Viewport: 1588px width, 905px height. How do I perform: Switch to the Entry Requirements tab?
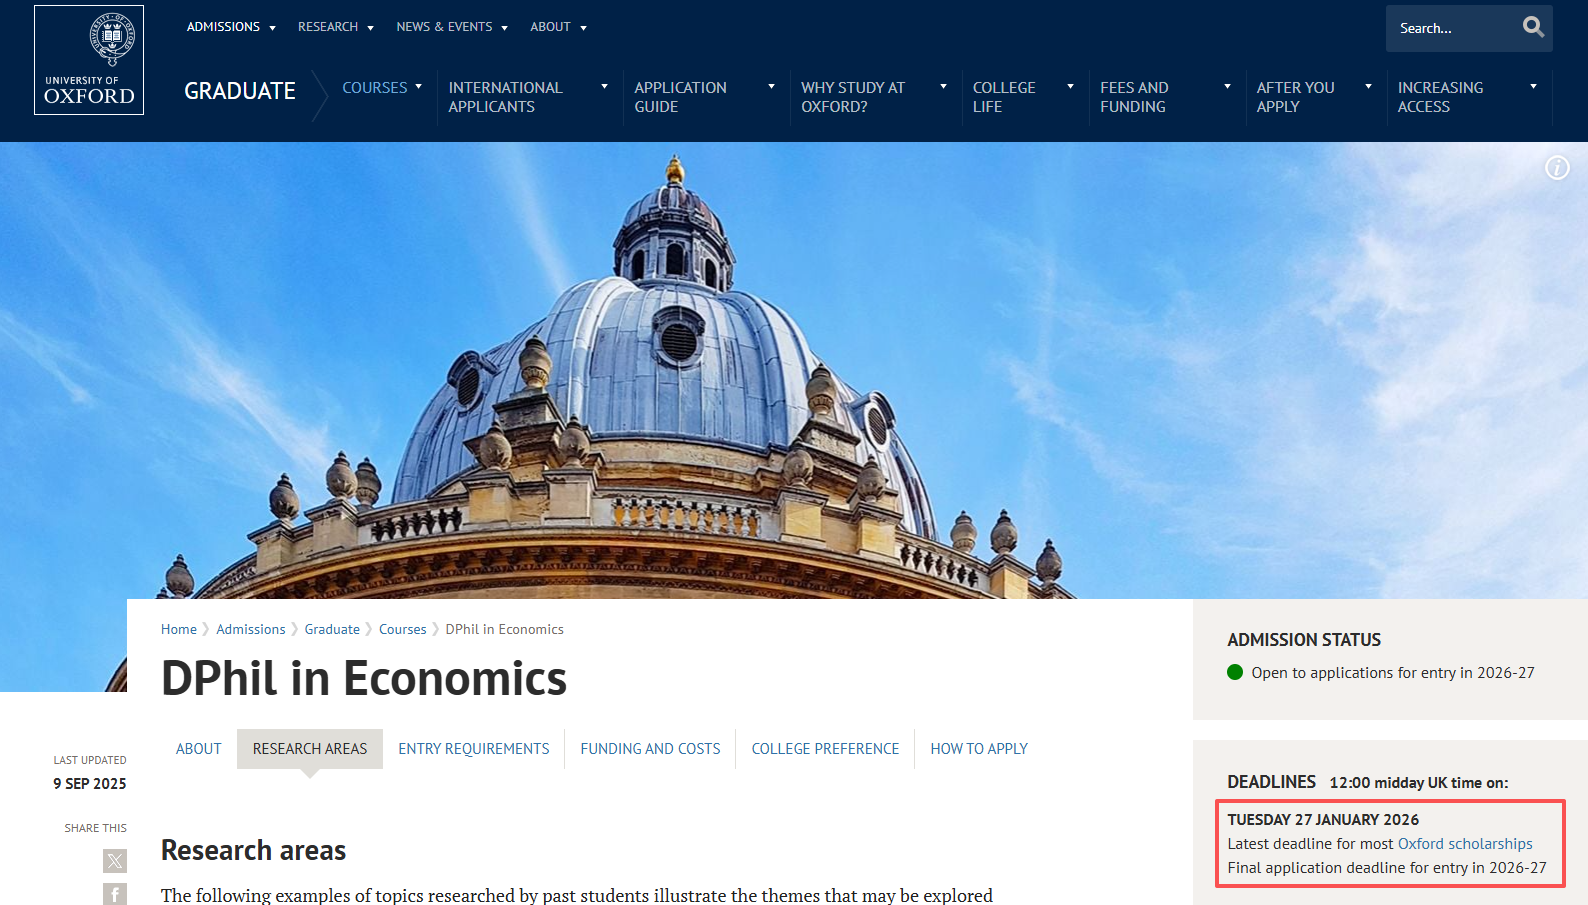[473, 749]
